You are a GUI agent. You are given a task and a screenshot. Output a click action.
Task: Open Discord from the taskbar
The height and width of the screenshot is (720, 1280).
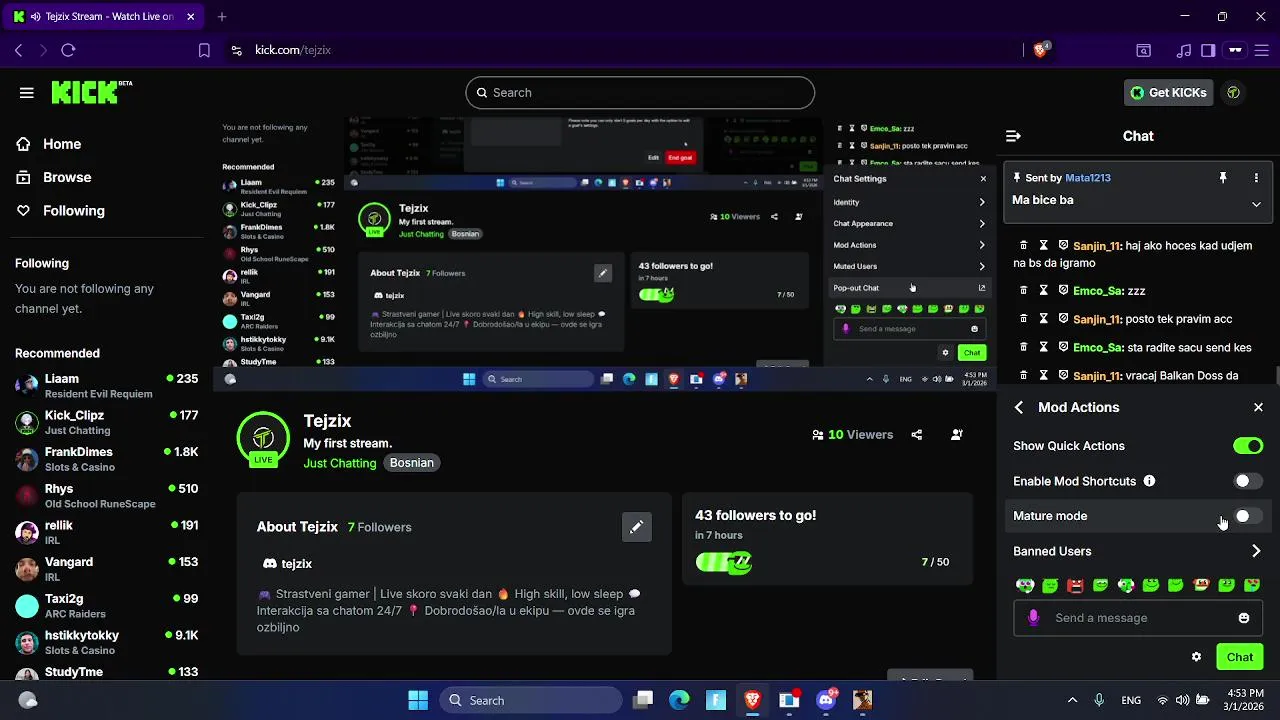[x=827, y=700]
